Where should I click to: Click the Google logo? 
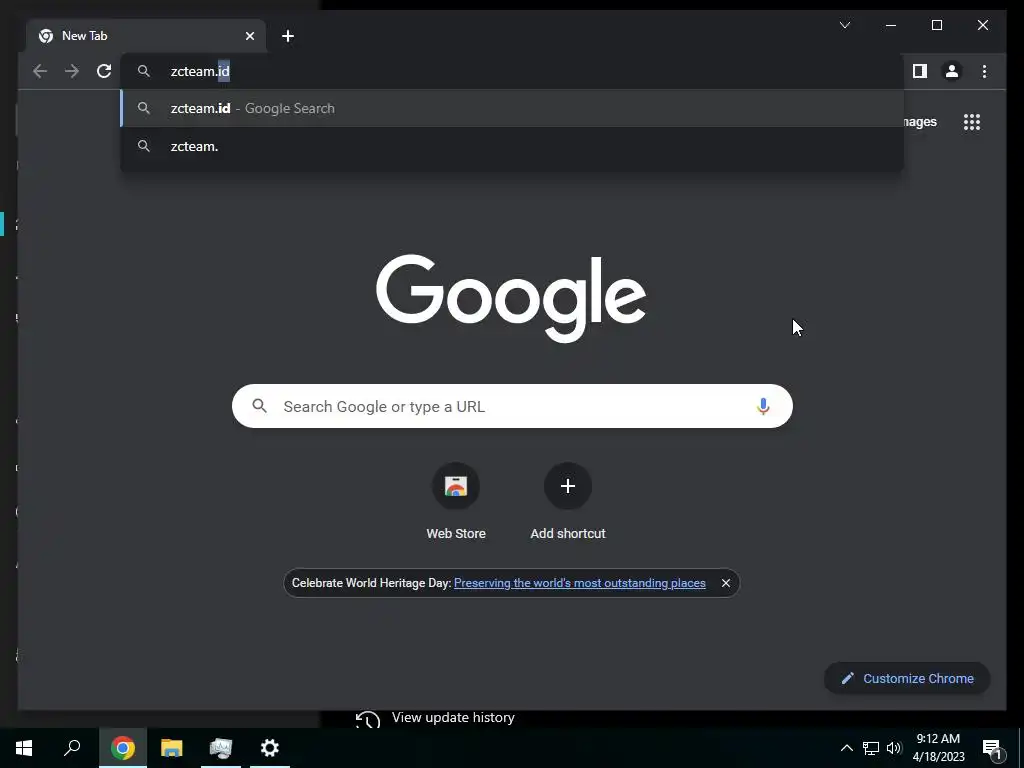pyautogui.click(x=511, y=298)
